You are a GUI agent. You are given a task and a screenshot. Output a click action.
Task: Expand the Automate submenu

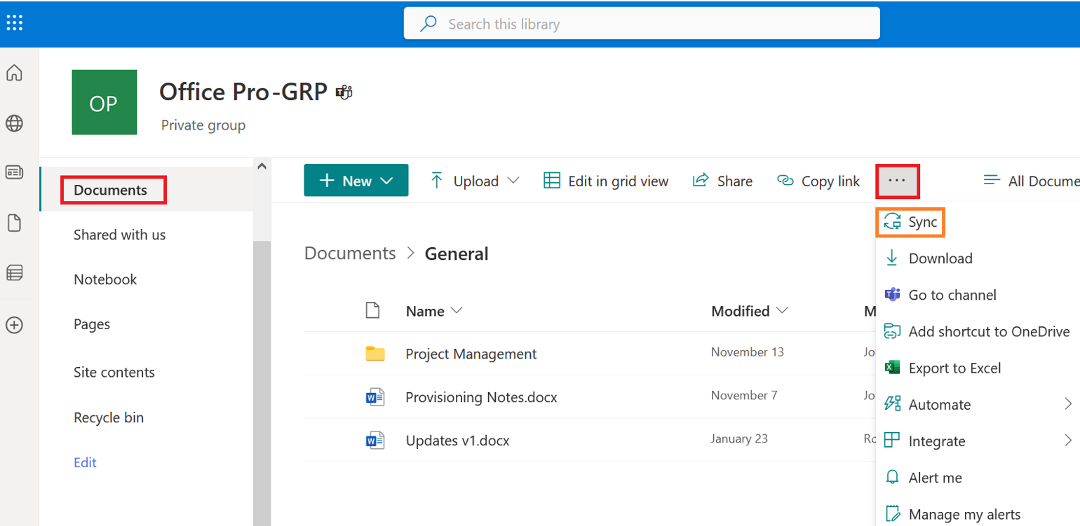(977, 405)
